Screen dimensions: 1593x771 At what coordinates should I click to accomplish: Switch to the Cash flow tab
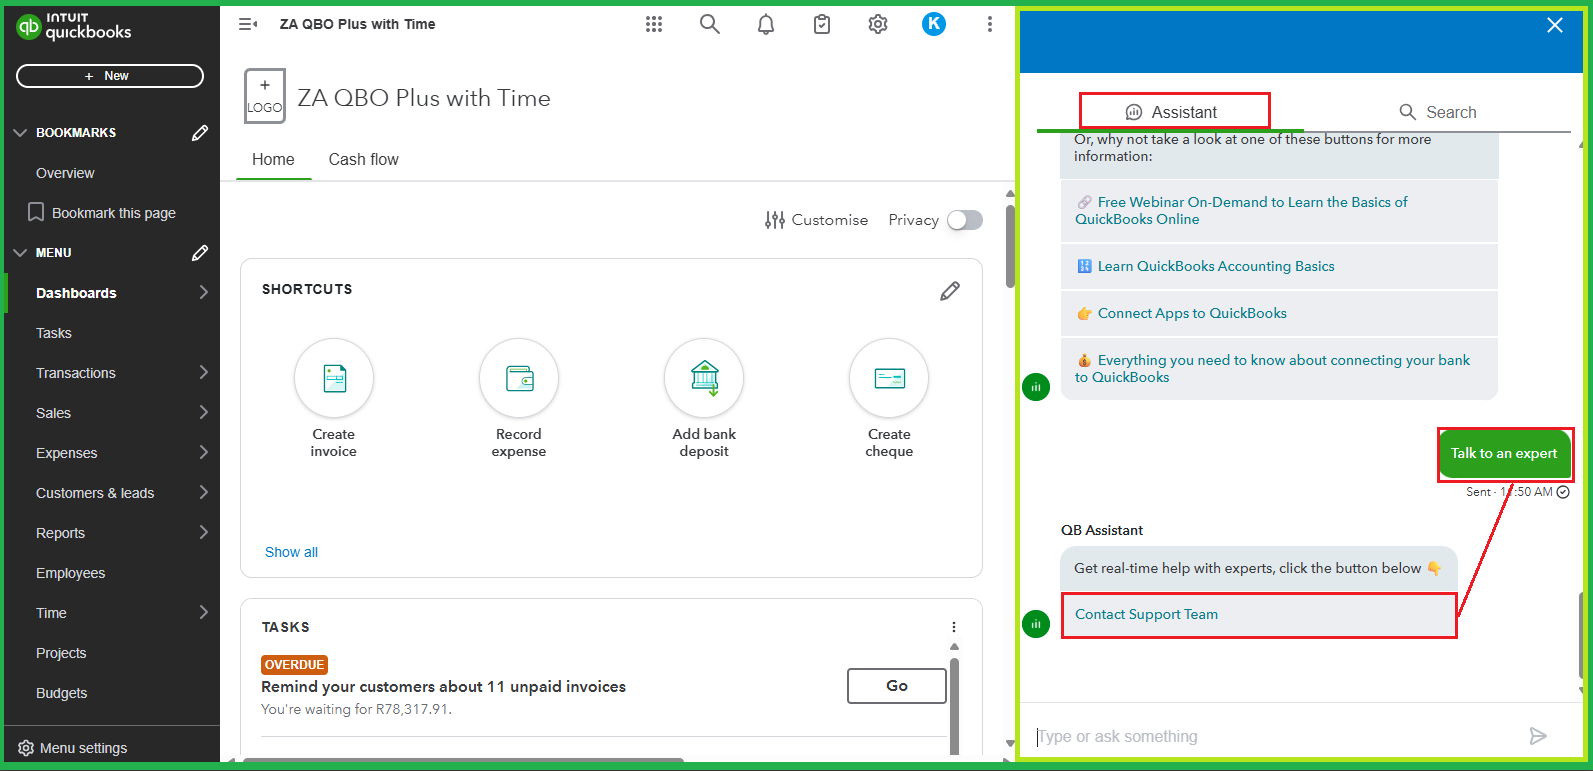pyautogui.click(x=364, y=159)
